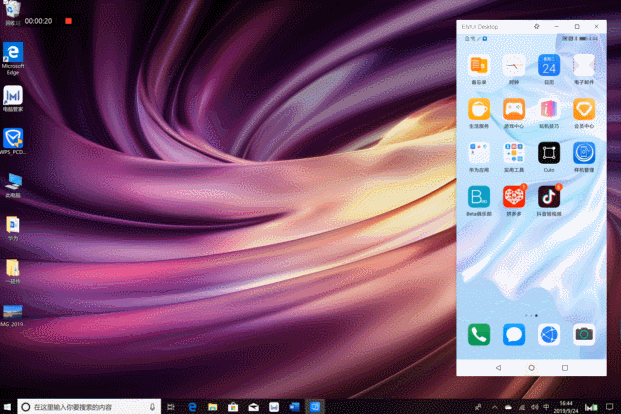Screen dimensions: 621x414
Task: Select the This PC desktop icon
Action: pos(13,185)
